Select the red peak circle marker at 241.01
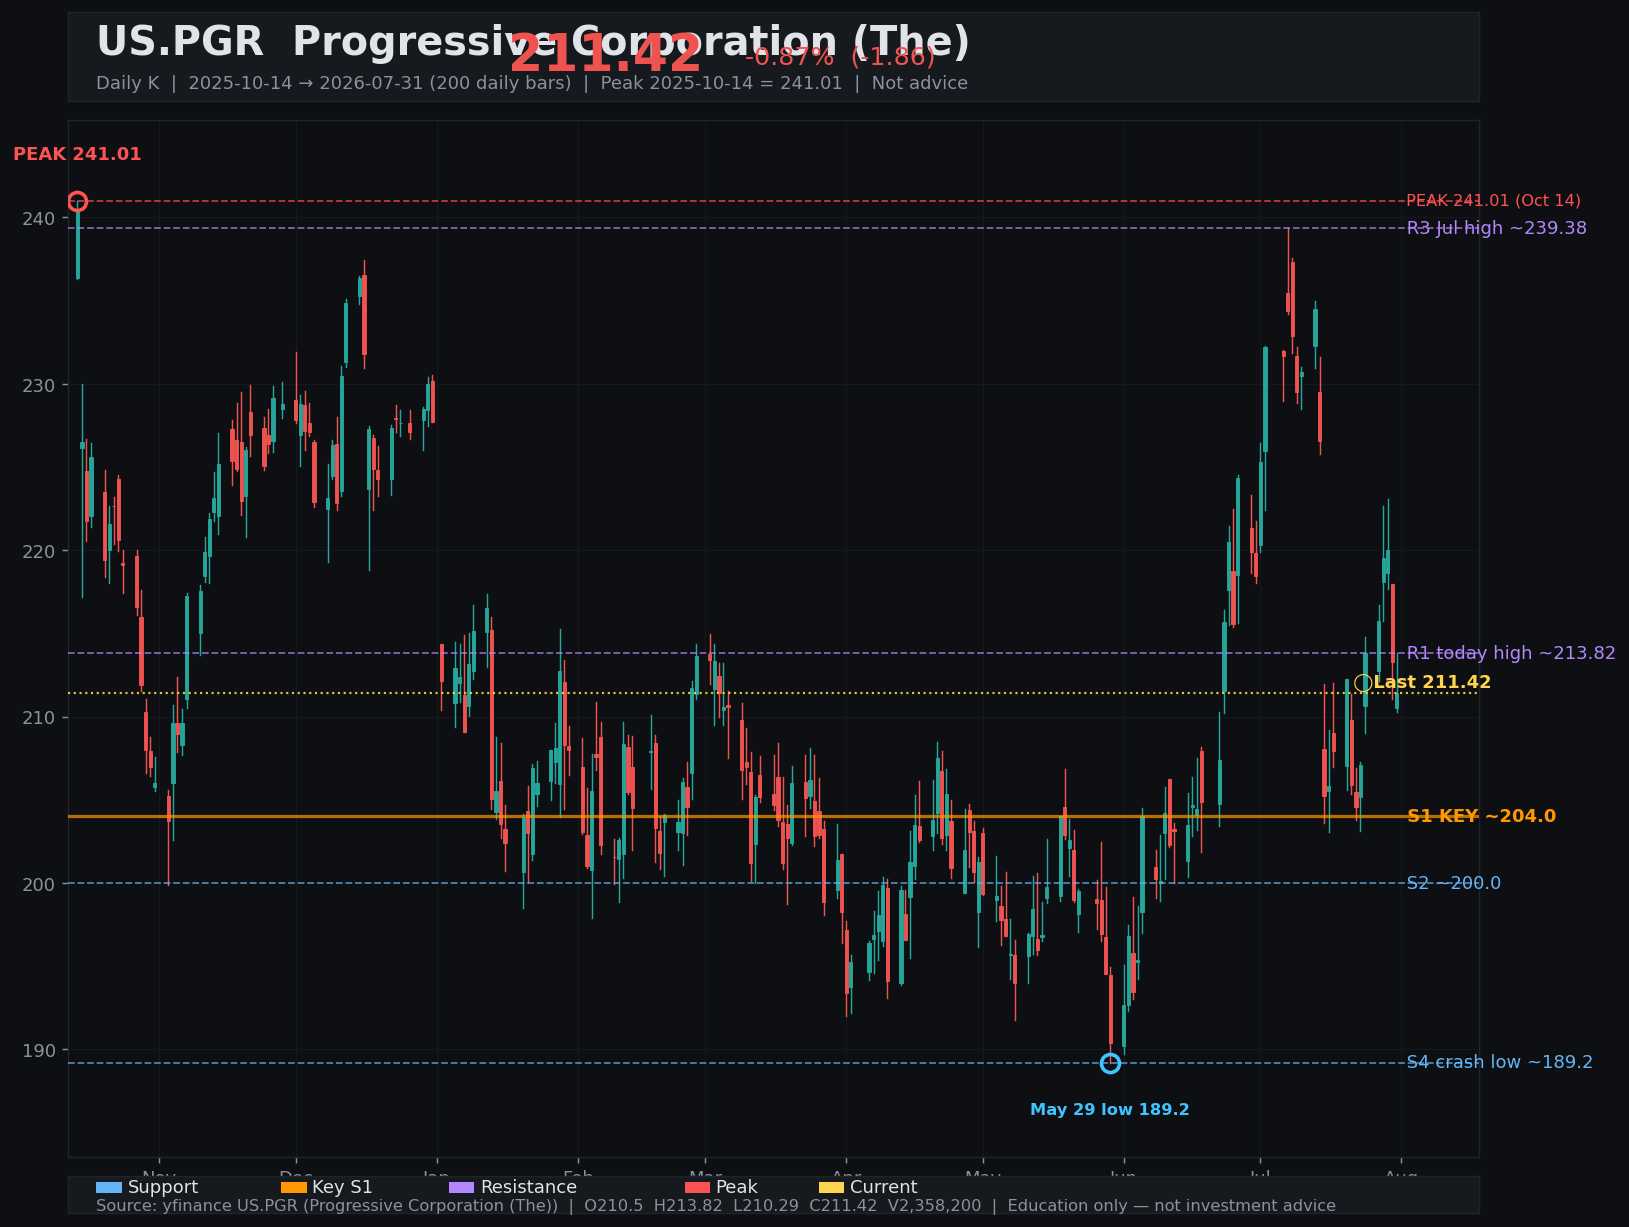1629x1227 pixels. tap(77, 202)
